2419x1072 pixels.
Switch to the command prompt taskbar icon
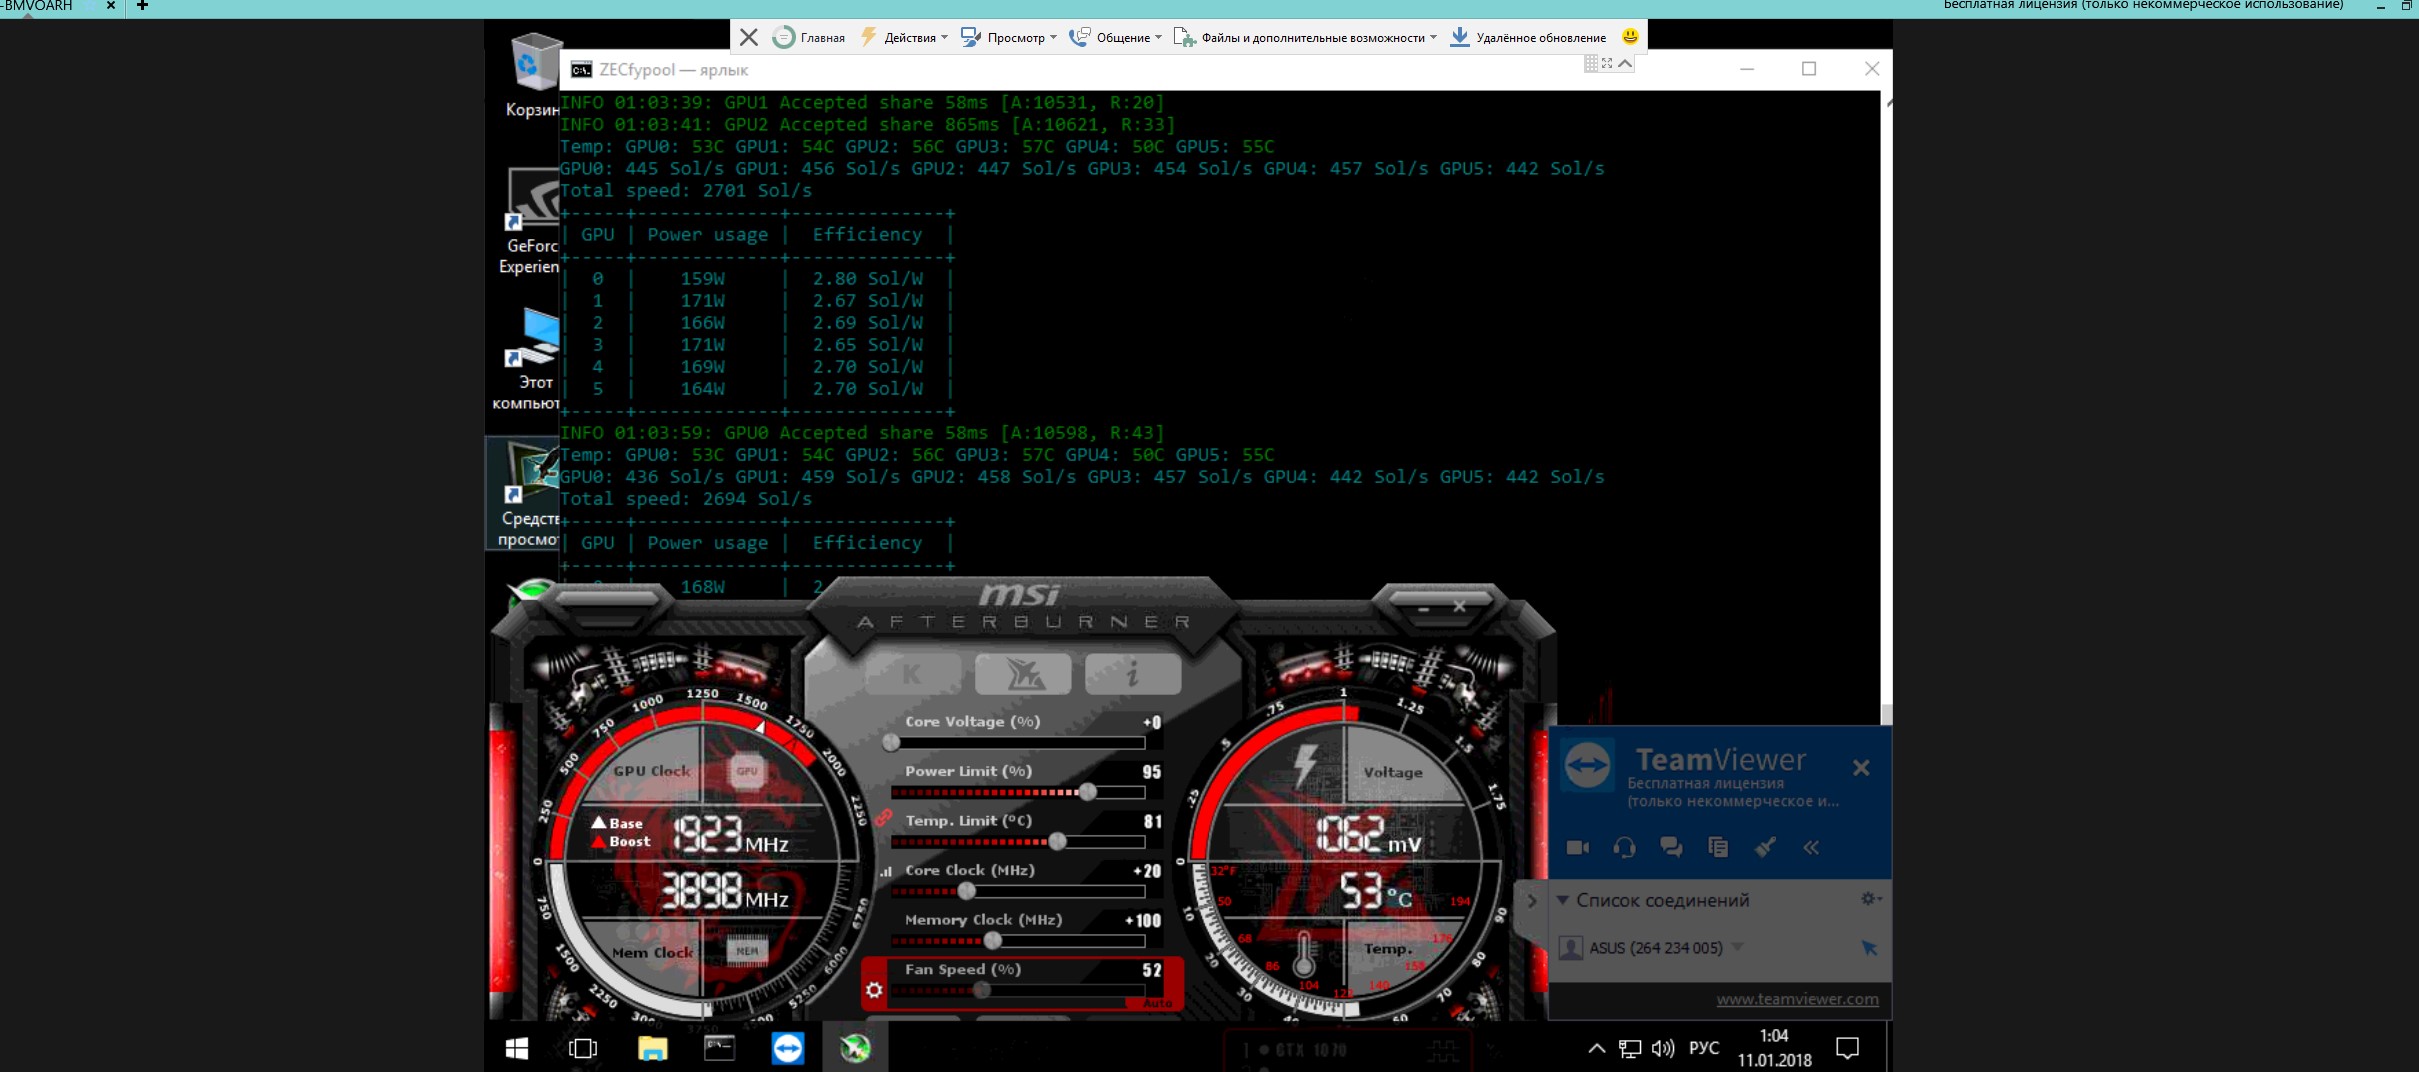click(x=719, y=1048)
